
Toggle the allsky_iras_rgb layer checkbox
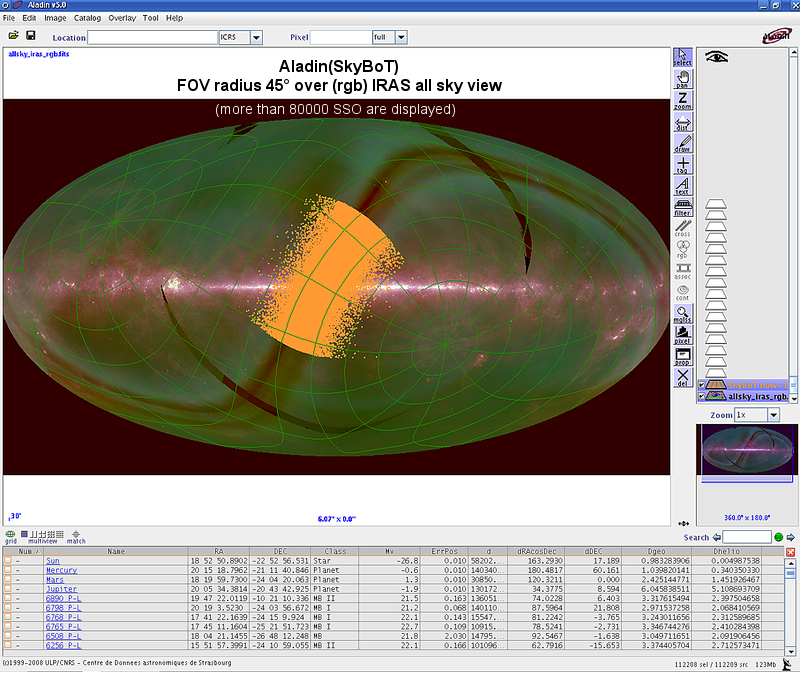point(703,397)
